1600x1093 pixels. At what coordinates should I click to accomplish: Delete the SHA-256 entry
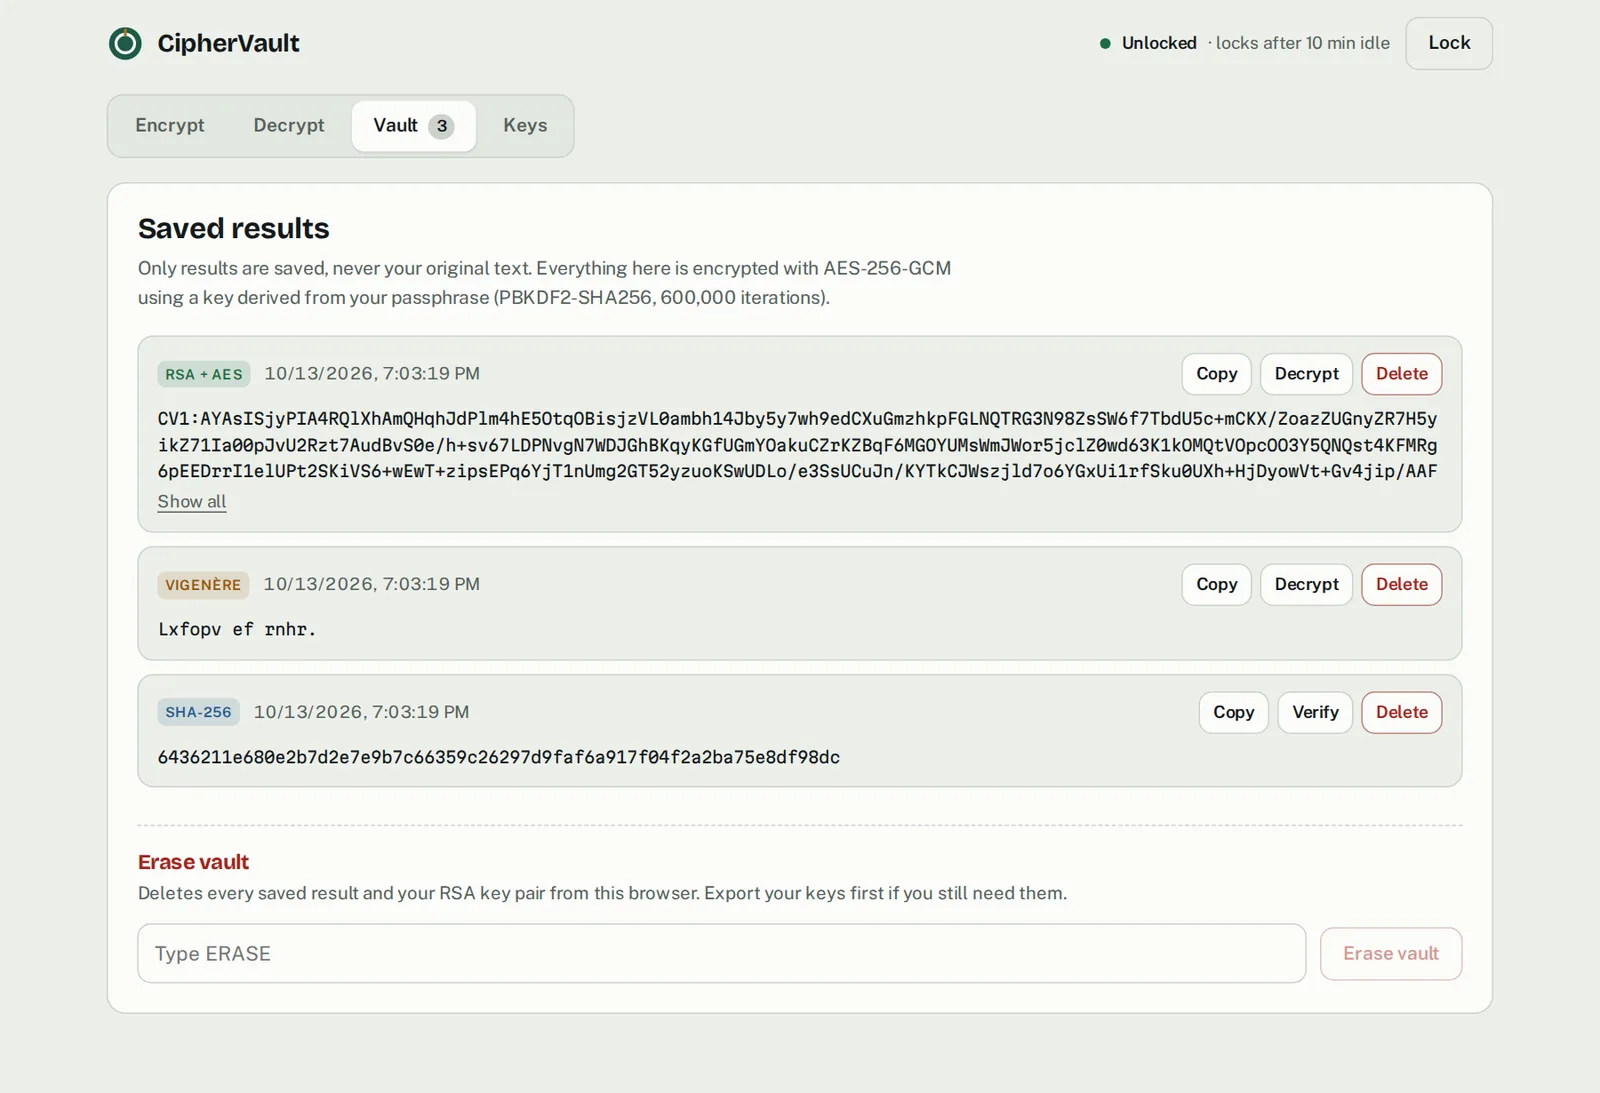(1401, 712)
